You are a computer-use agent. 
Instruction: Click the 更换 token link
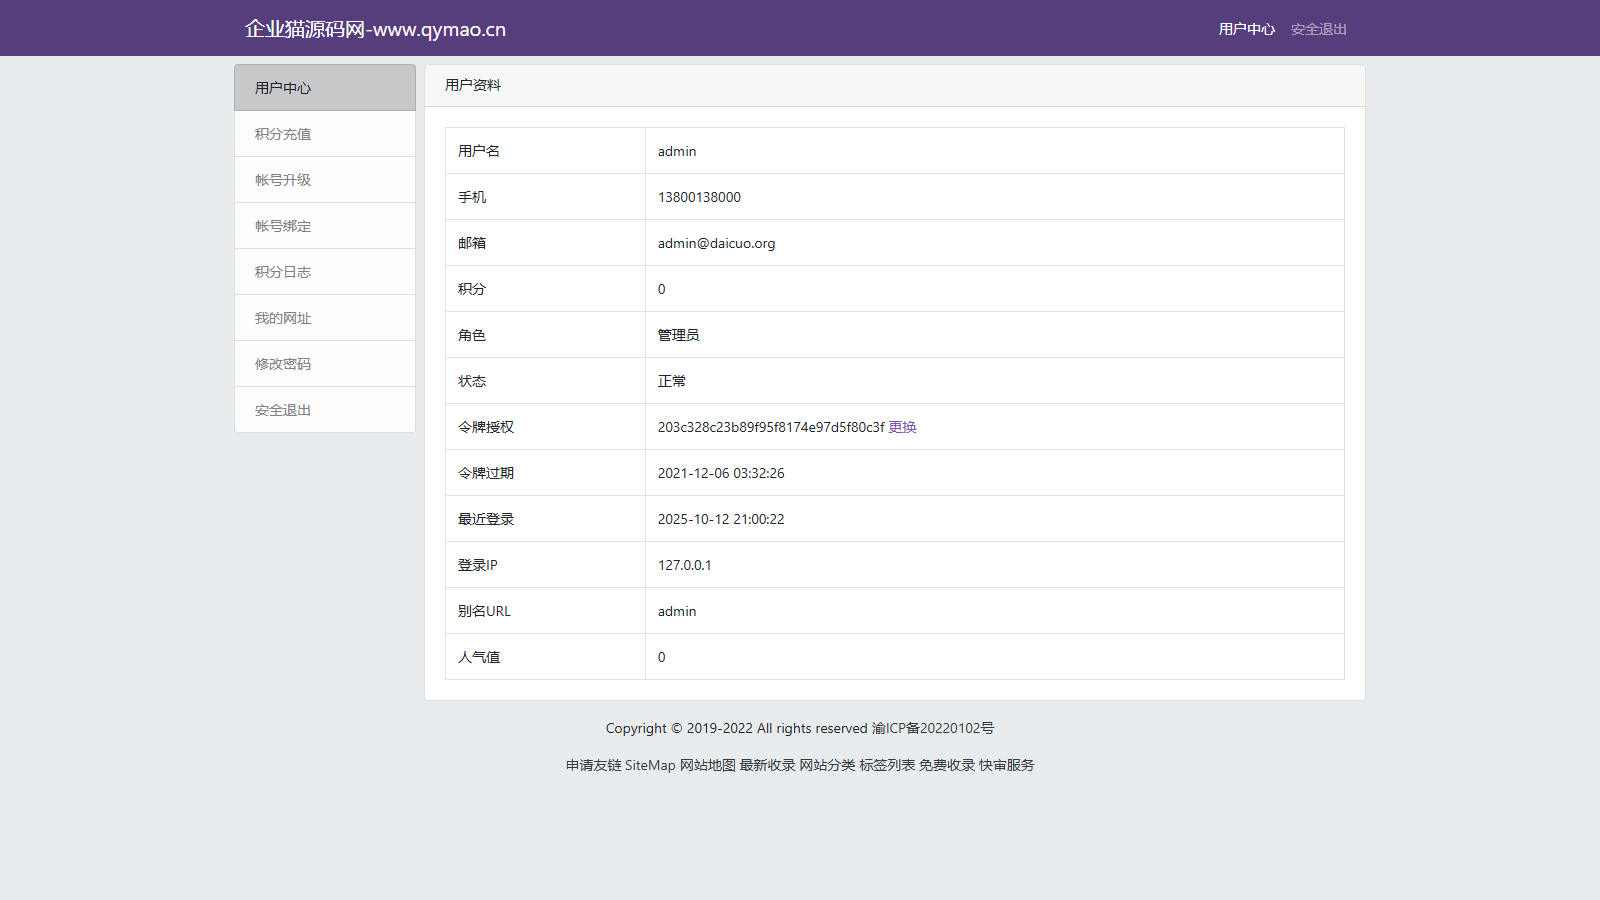[902, 427]
